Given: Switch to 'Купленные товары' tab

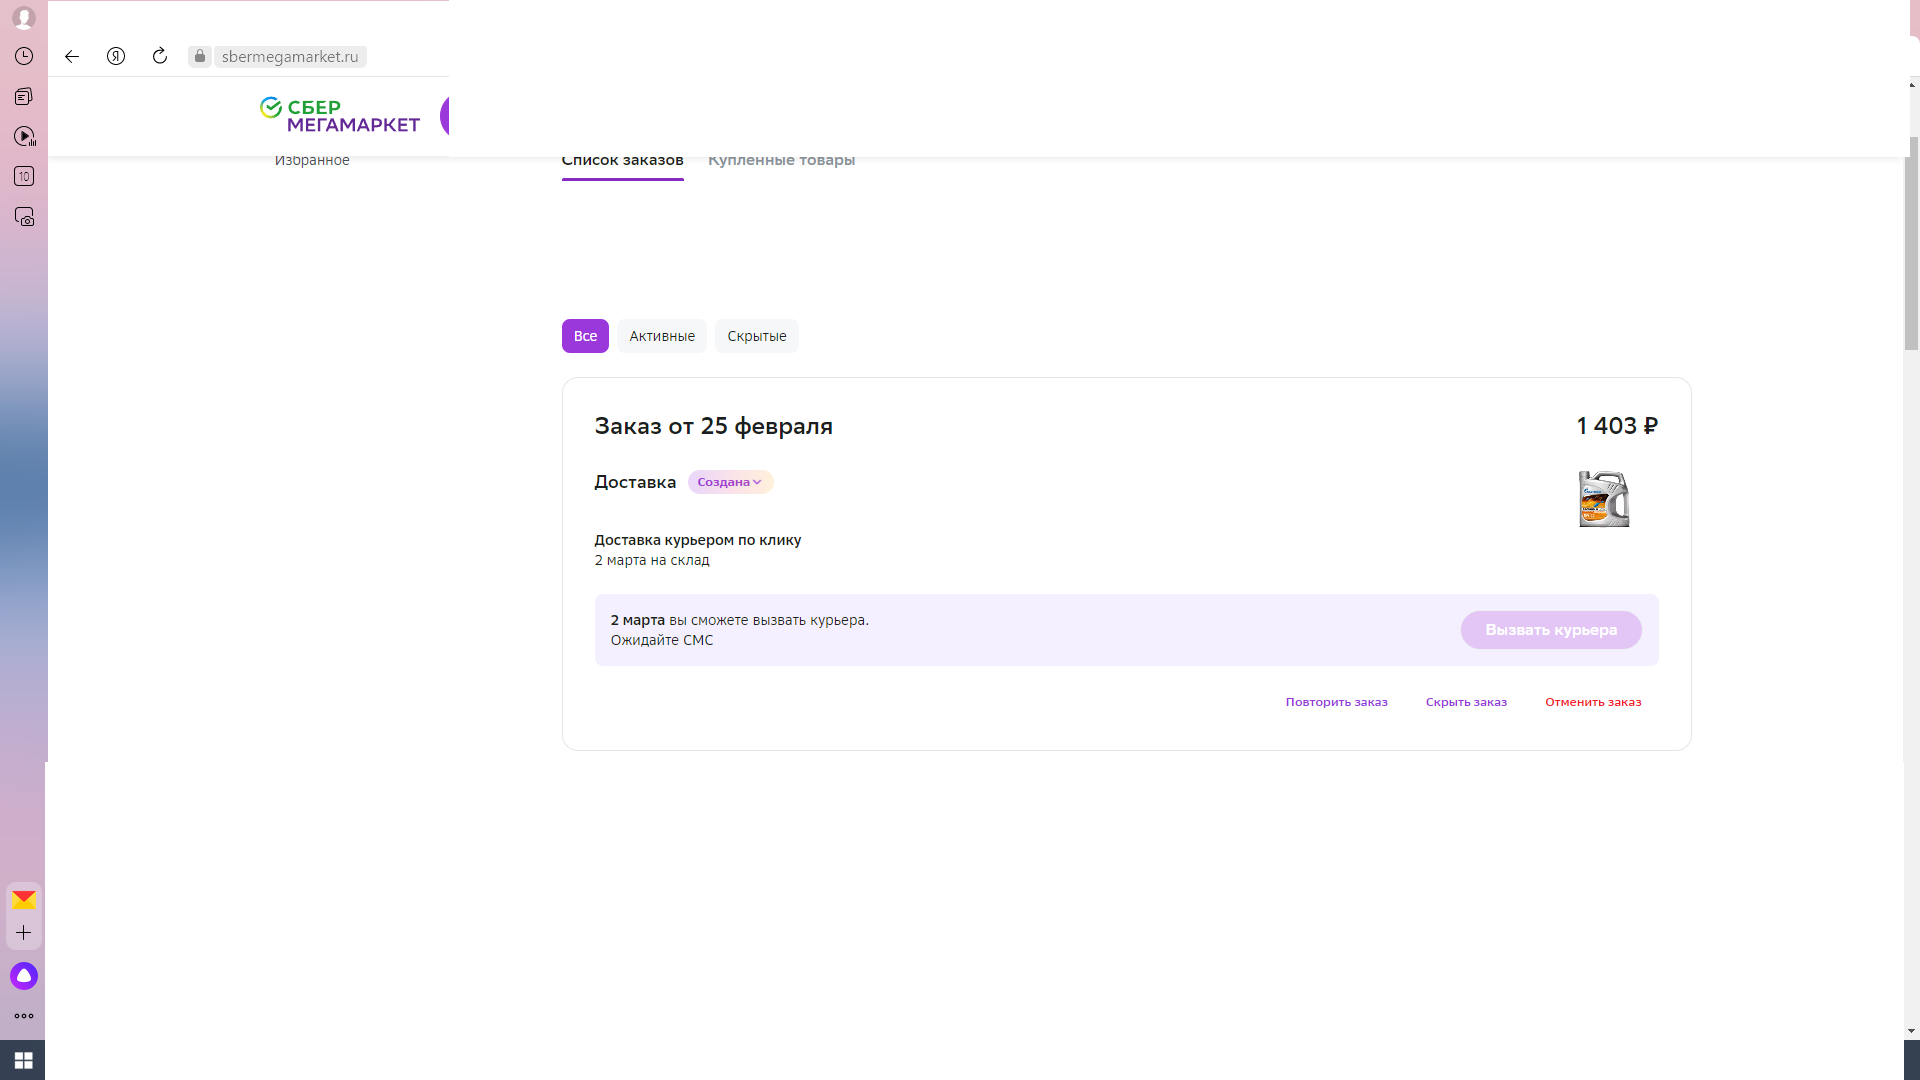Looking at the screenshot, I should 781,161.
